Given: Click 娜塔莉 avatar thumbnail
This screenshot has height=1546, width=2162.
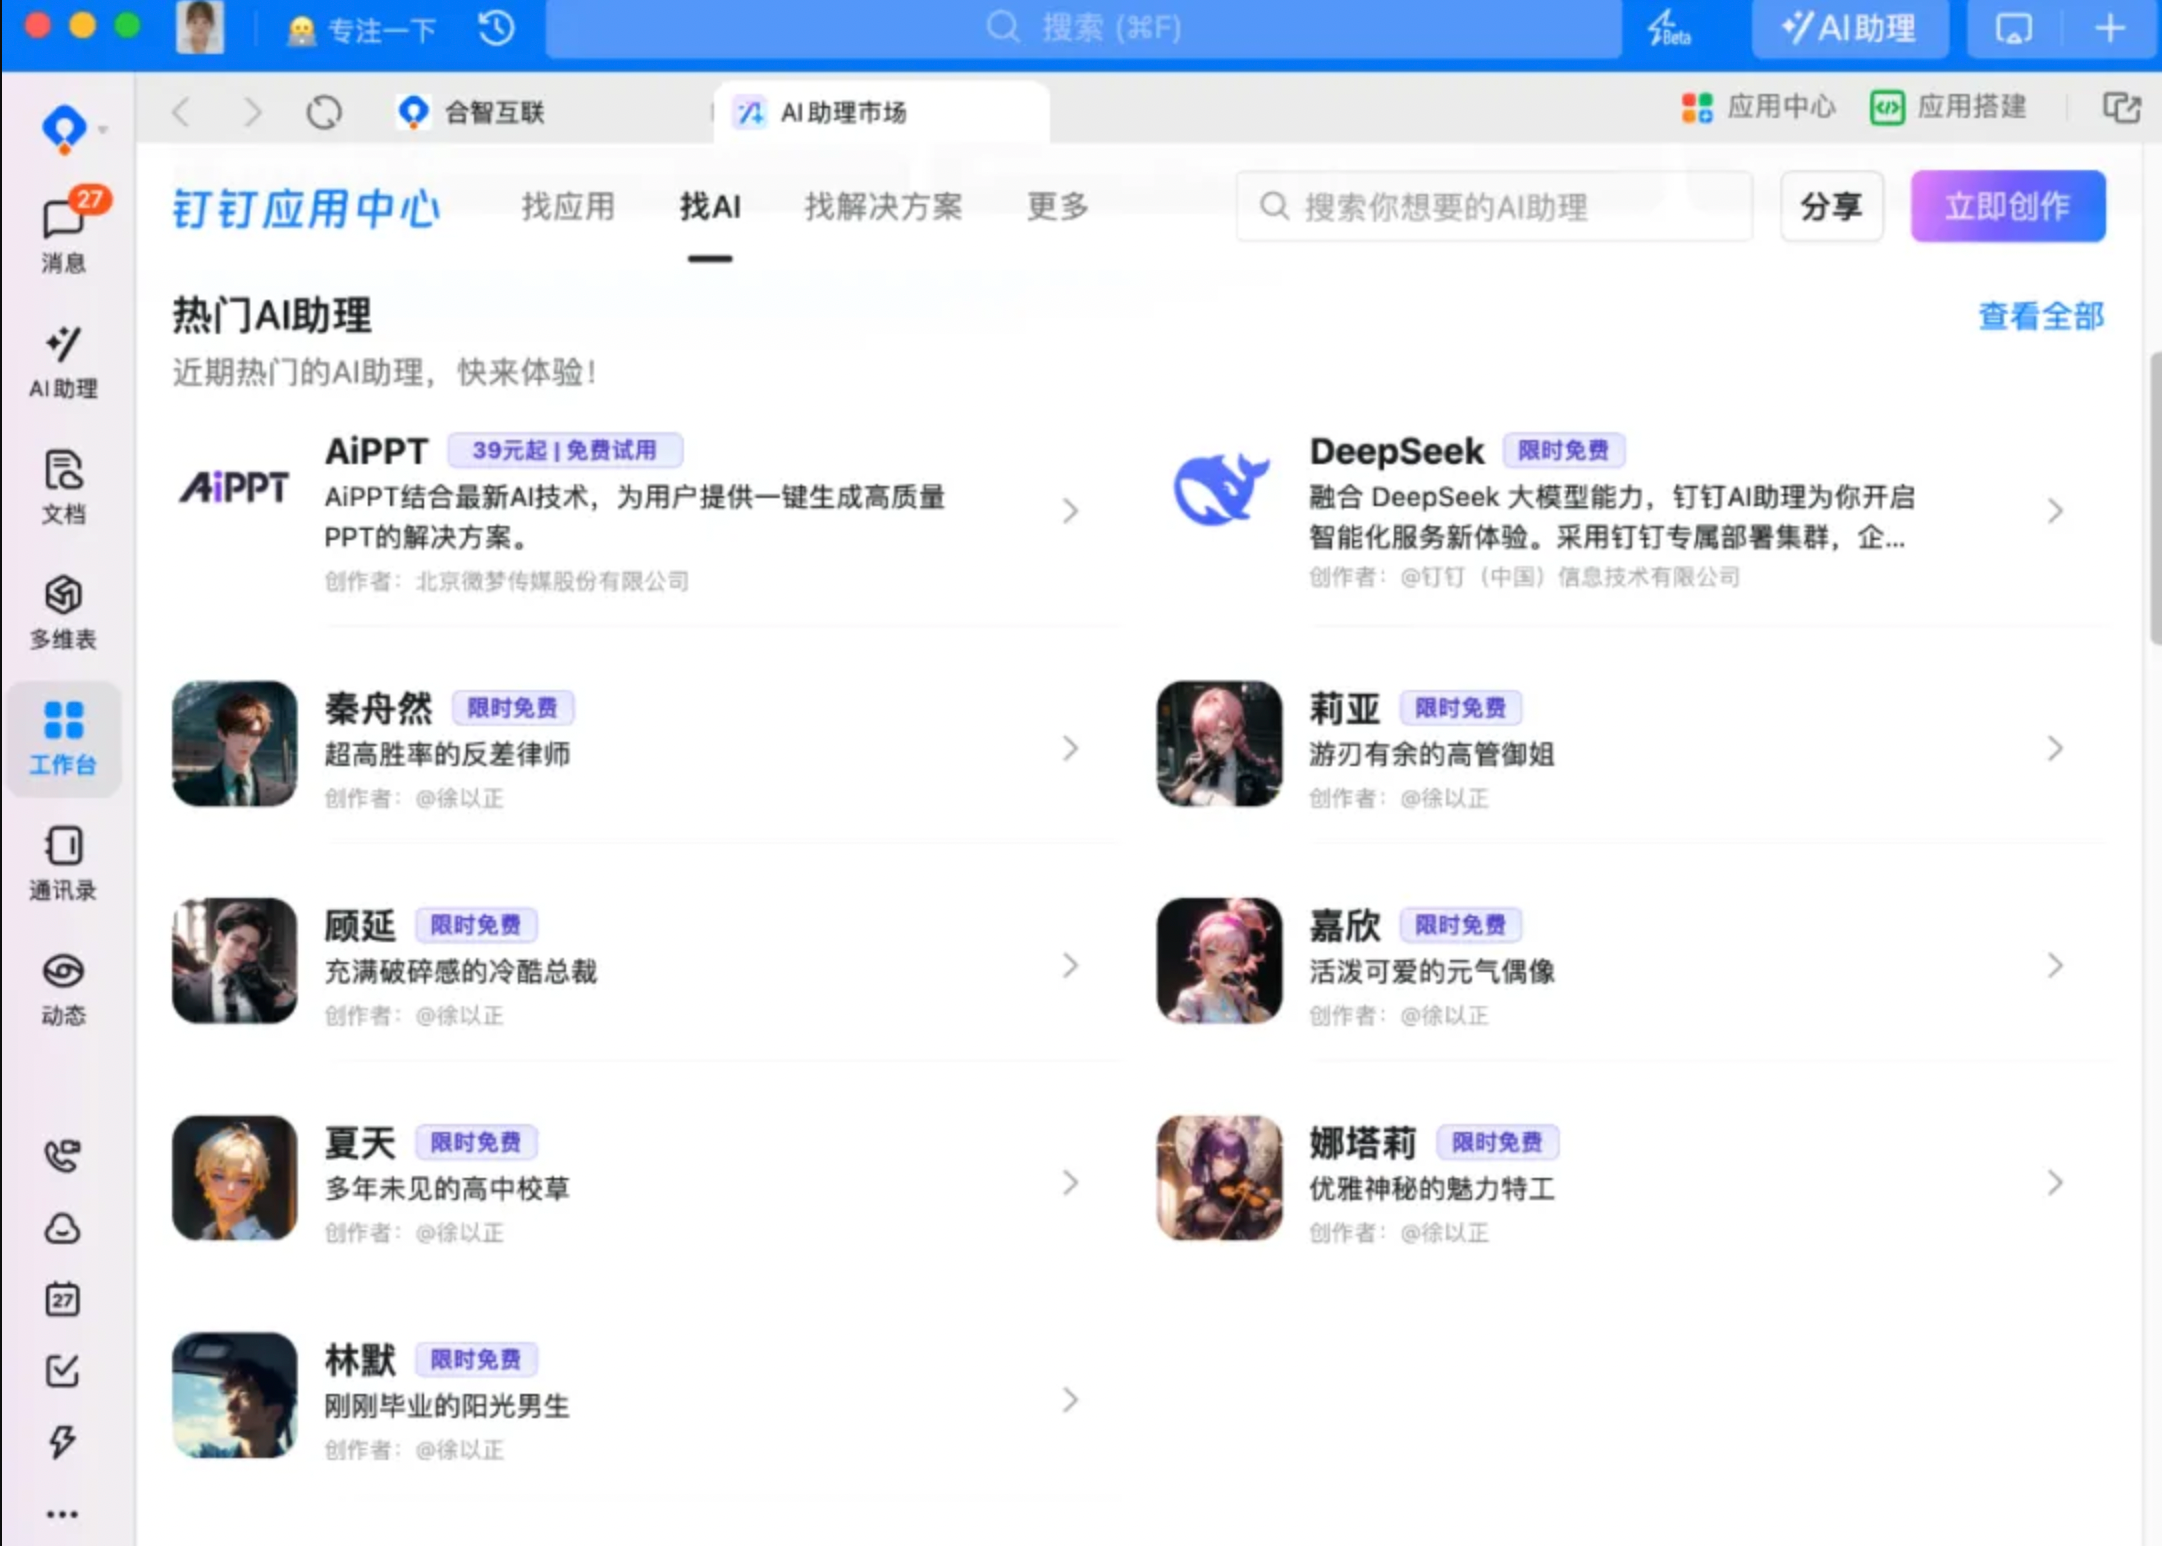Looking at the screenshot, I should tap(1219, 1177).
